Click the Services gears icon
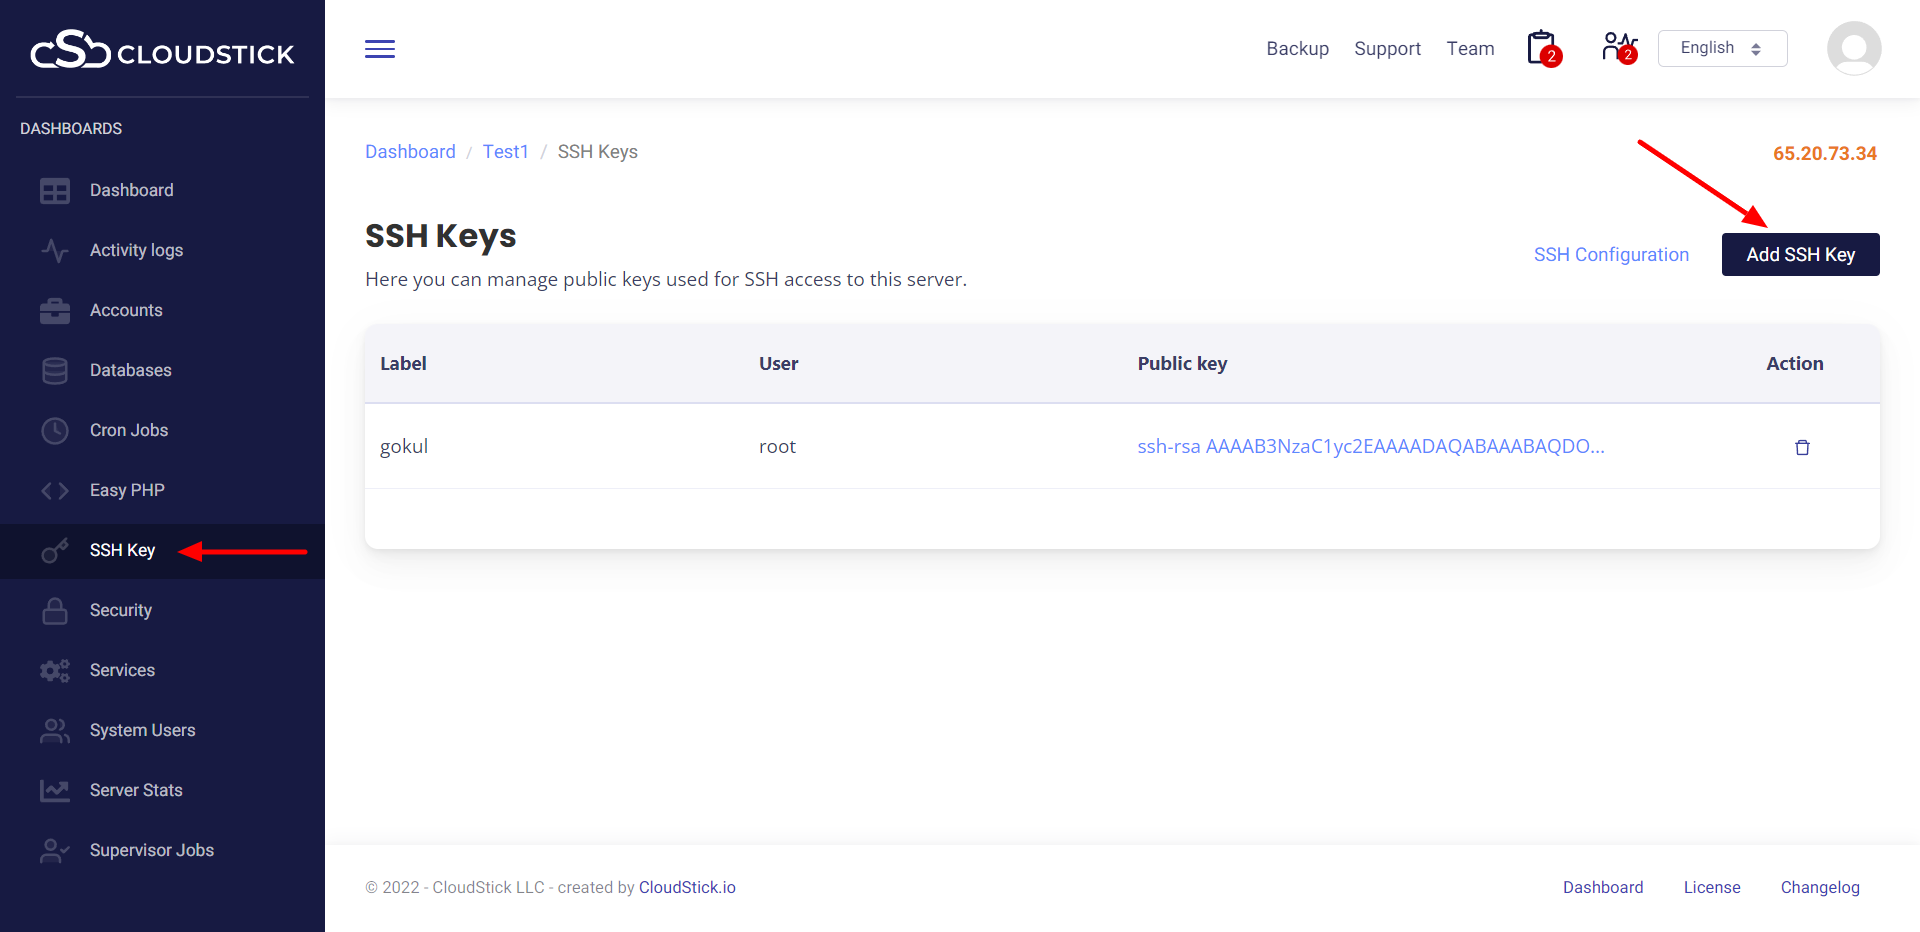Image resolution: width=1920 pixels, height=932 pixels. pyautogui.click(x=55, y=671)
